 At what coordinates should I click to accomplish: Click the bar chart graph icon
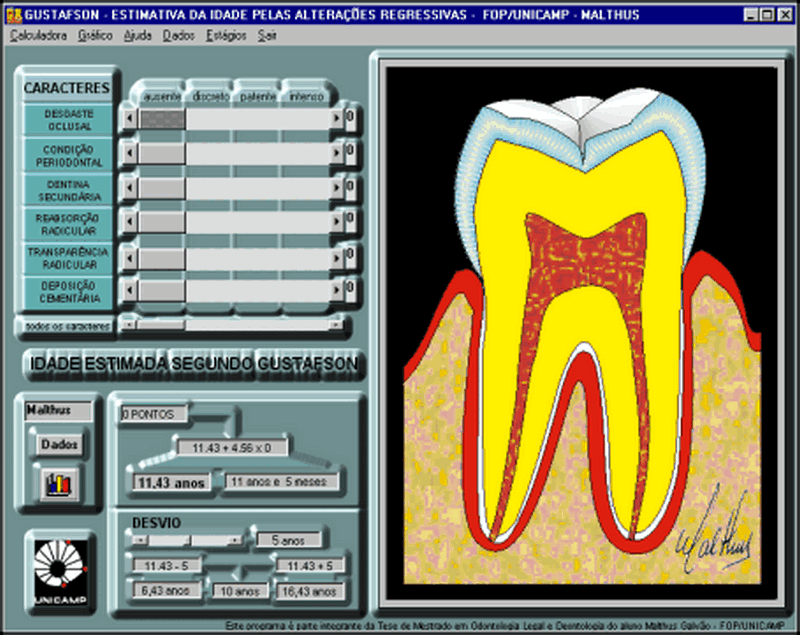pos(59,484)
